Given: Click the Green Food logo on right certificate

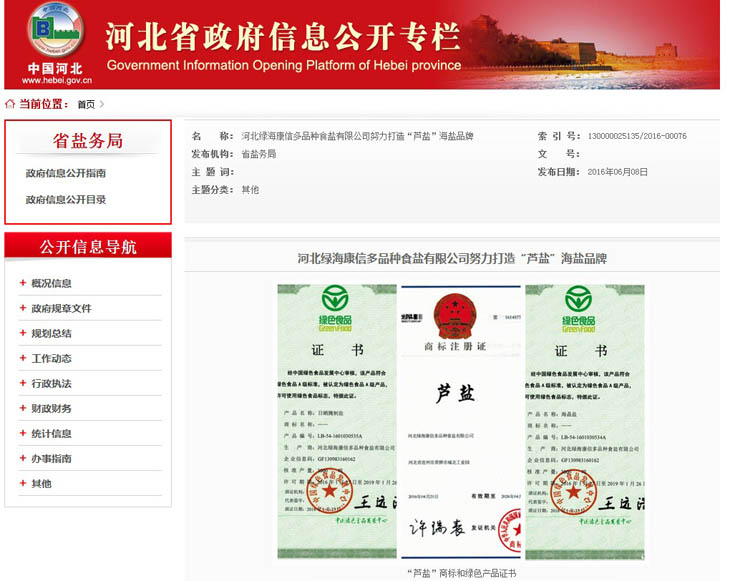Looking at the screenshot, I should [578, 309].
